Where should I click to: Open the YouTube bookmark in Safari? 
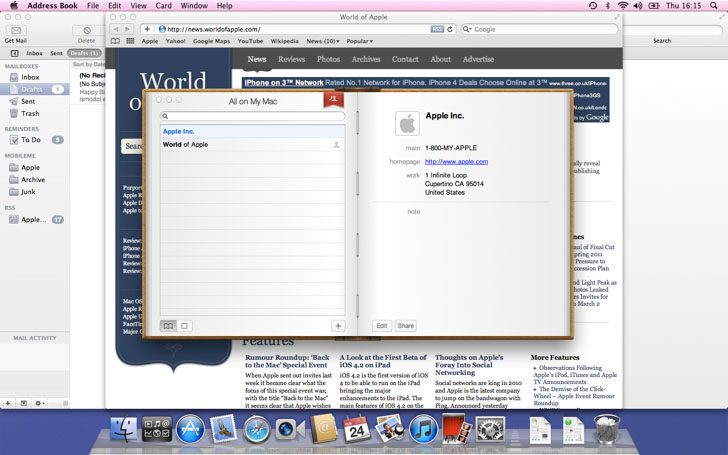click(250, 41)
